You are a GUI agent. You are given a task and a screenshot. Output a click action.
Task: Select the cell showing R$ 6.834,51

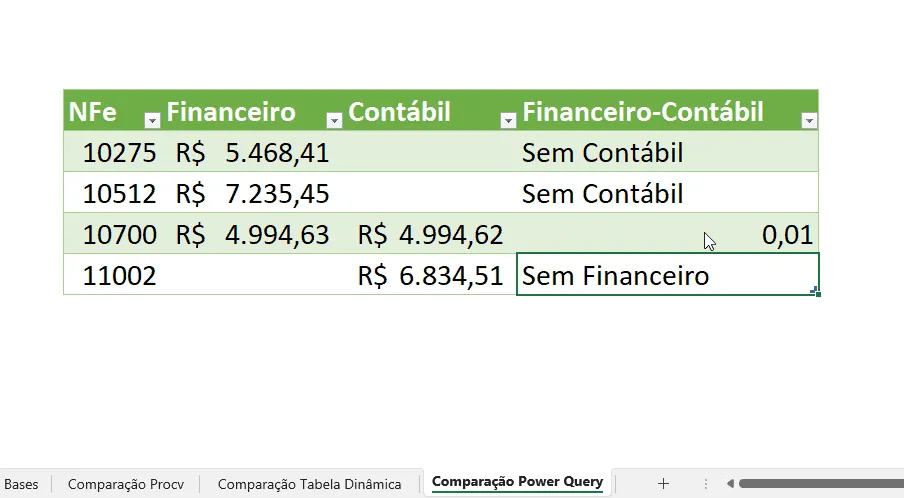[430, 275]
